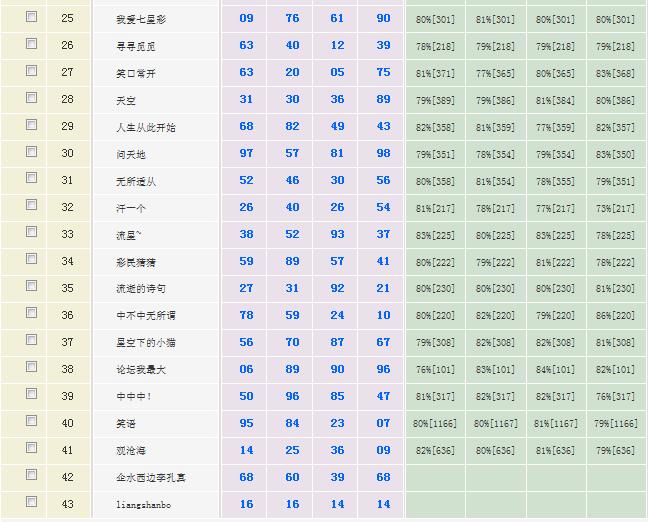This screenshot has width=648, height=522.
Task: Click number 97 in row 30
Action: [246, 154]
